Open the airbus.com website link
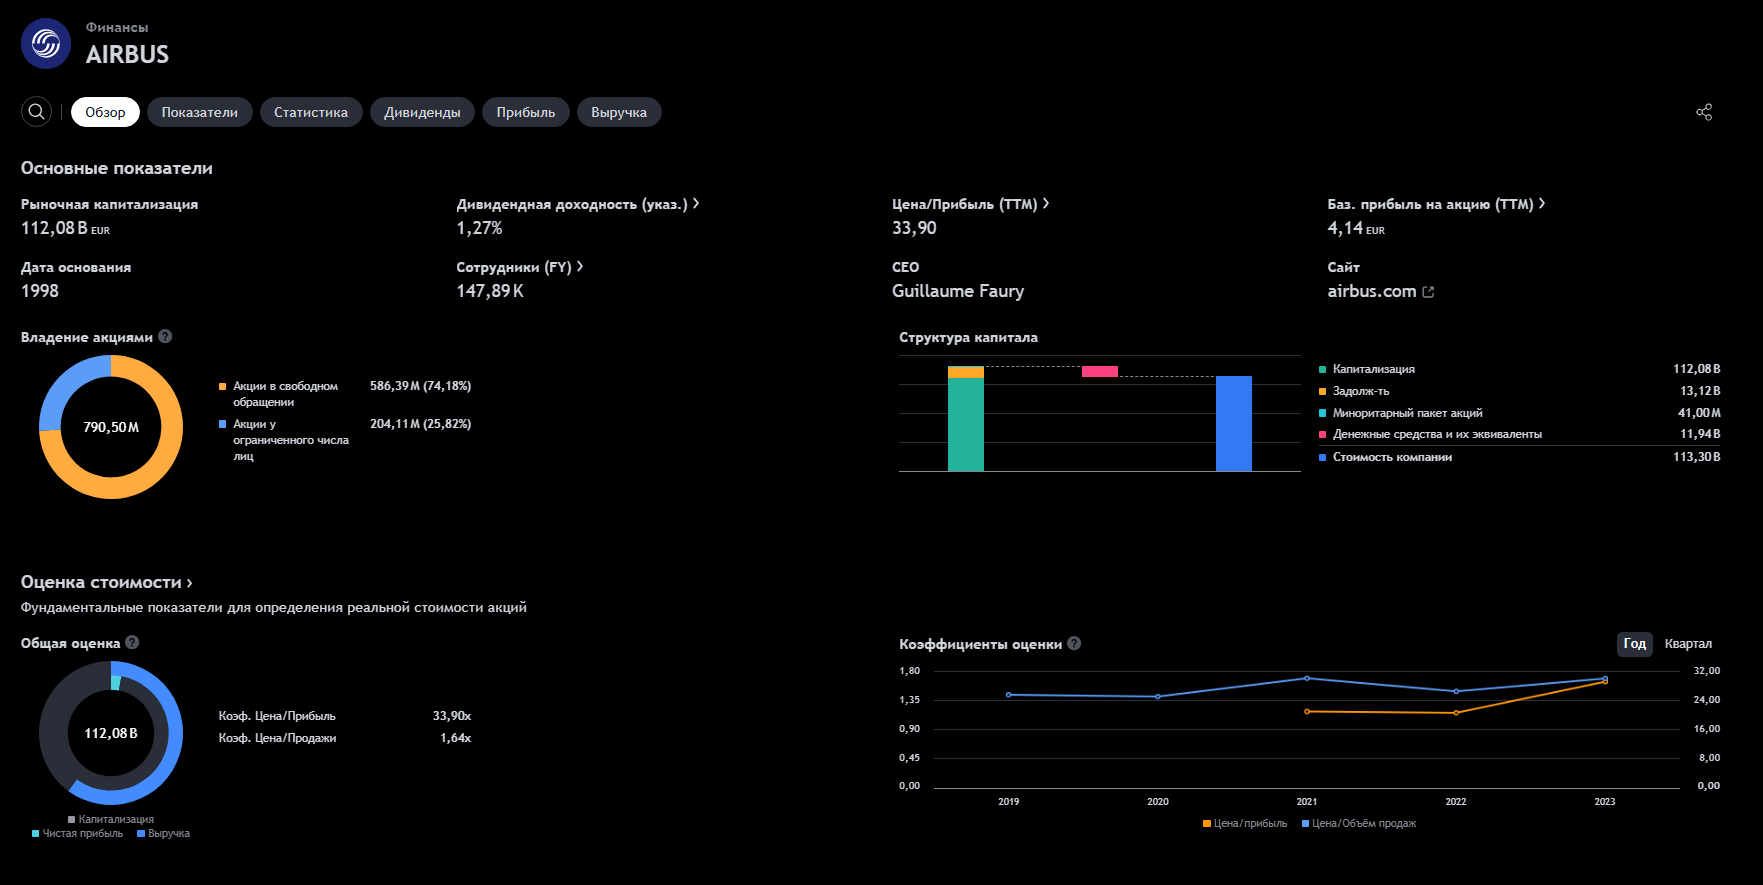The image size is (1763, 885). pyautogui.click(x=1371, y=291)
